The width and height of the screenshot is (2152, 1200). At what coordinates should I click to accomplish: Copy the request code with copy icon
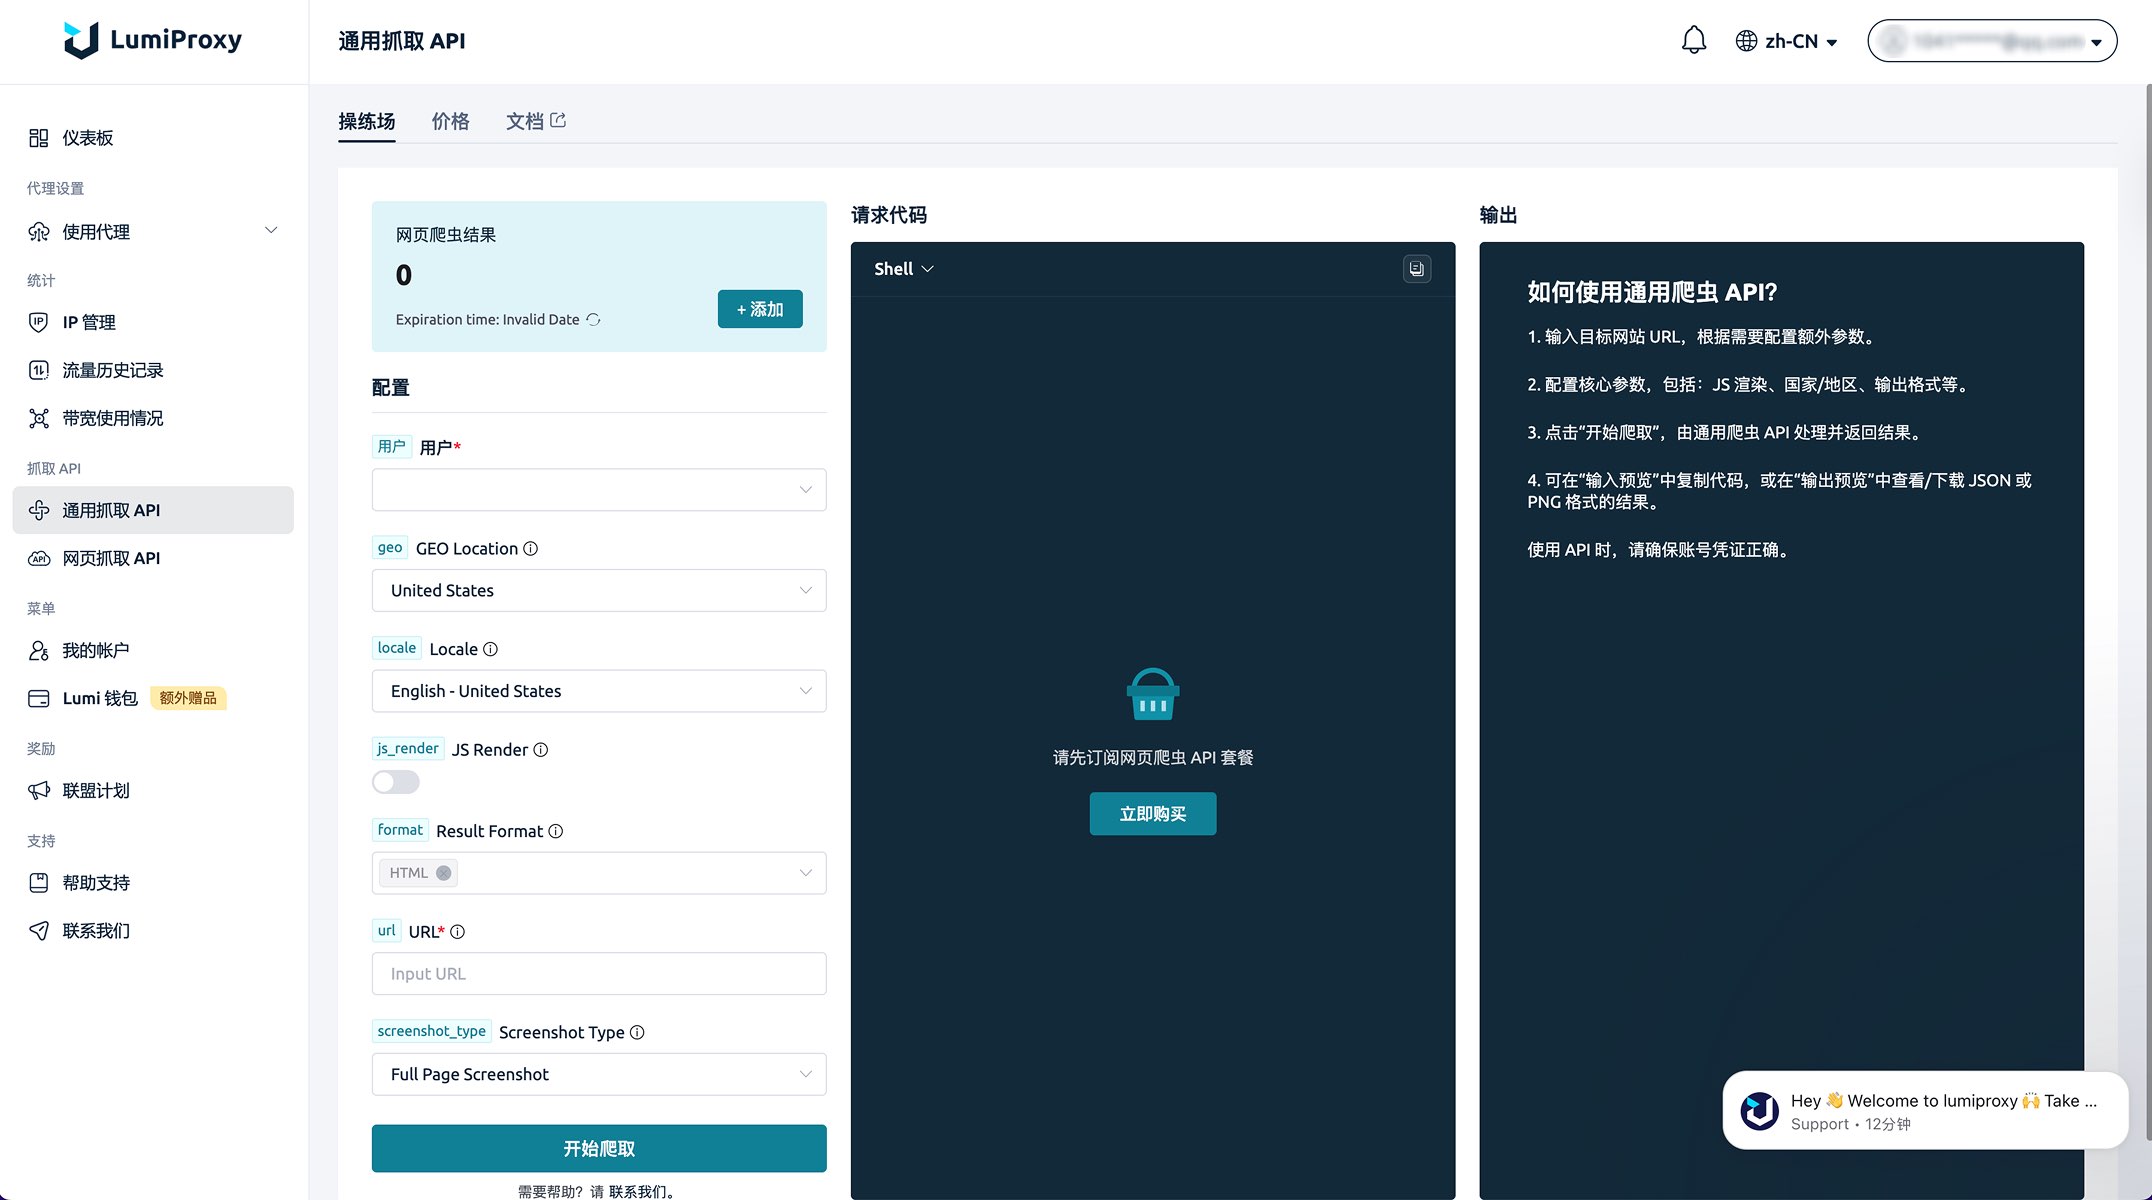click(1416, 268)
